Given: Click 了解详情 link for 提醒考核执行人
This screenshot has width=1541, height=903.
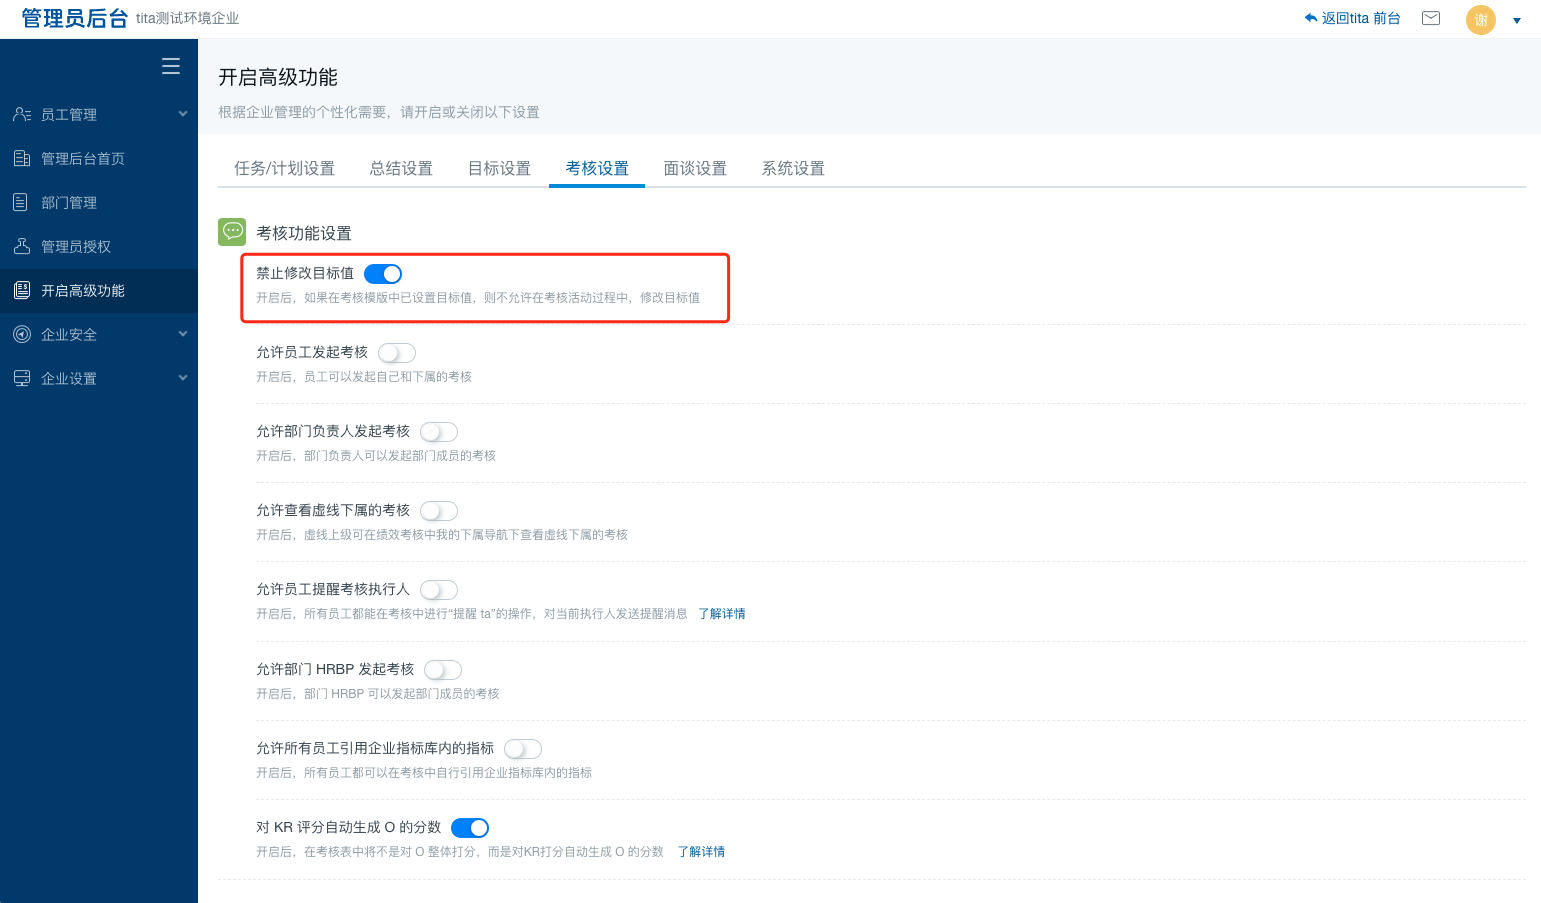Looking at the screenshot, I should click(x=722, y=614).
